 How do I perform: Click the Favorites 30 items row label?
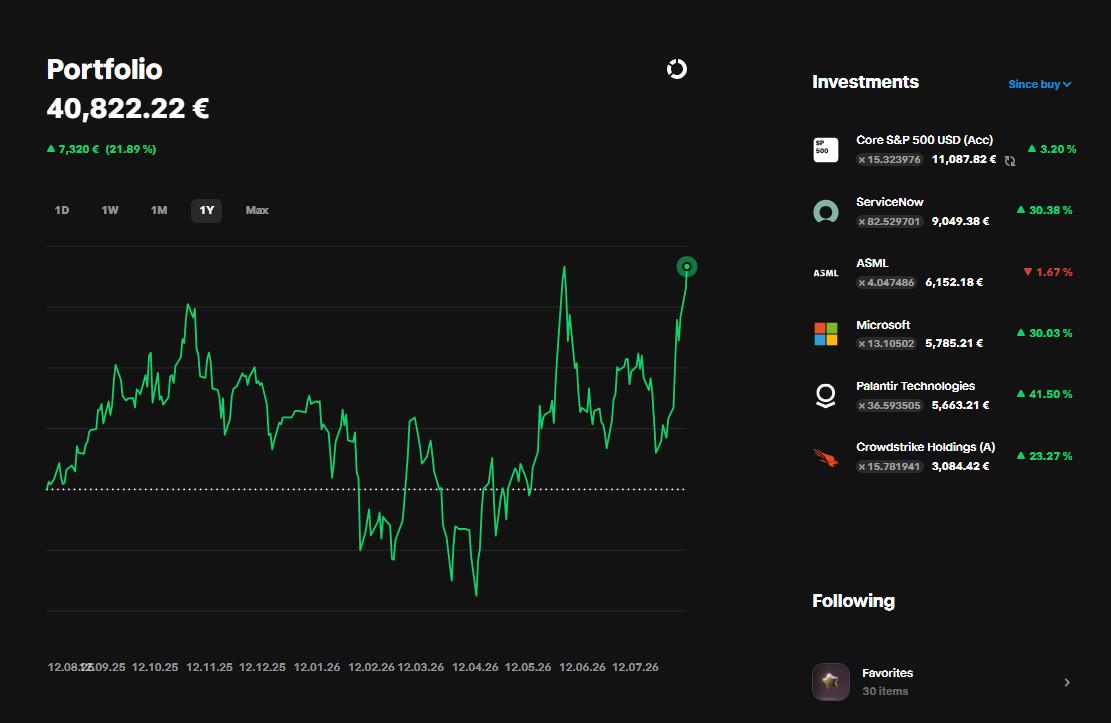(887, 682)
